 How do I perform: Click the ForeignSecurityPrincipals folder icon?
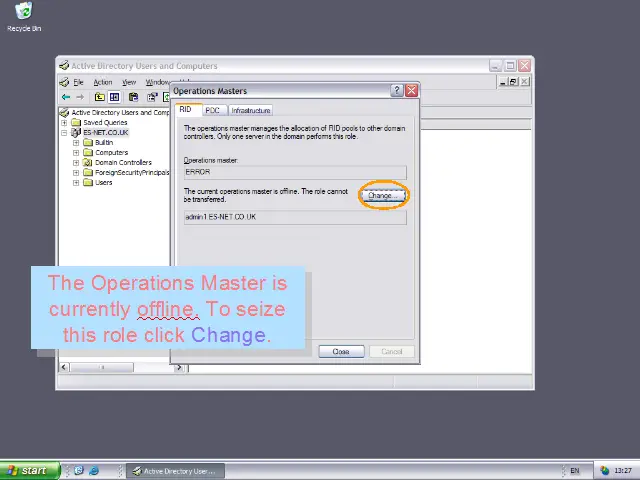(x=88, y=172)
